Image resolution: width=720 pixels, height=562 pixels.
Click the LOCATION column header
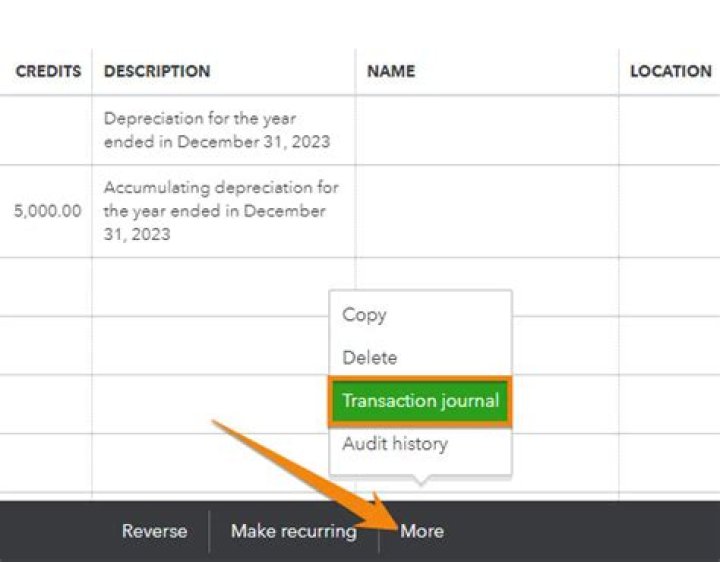pos(670,72)
